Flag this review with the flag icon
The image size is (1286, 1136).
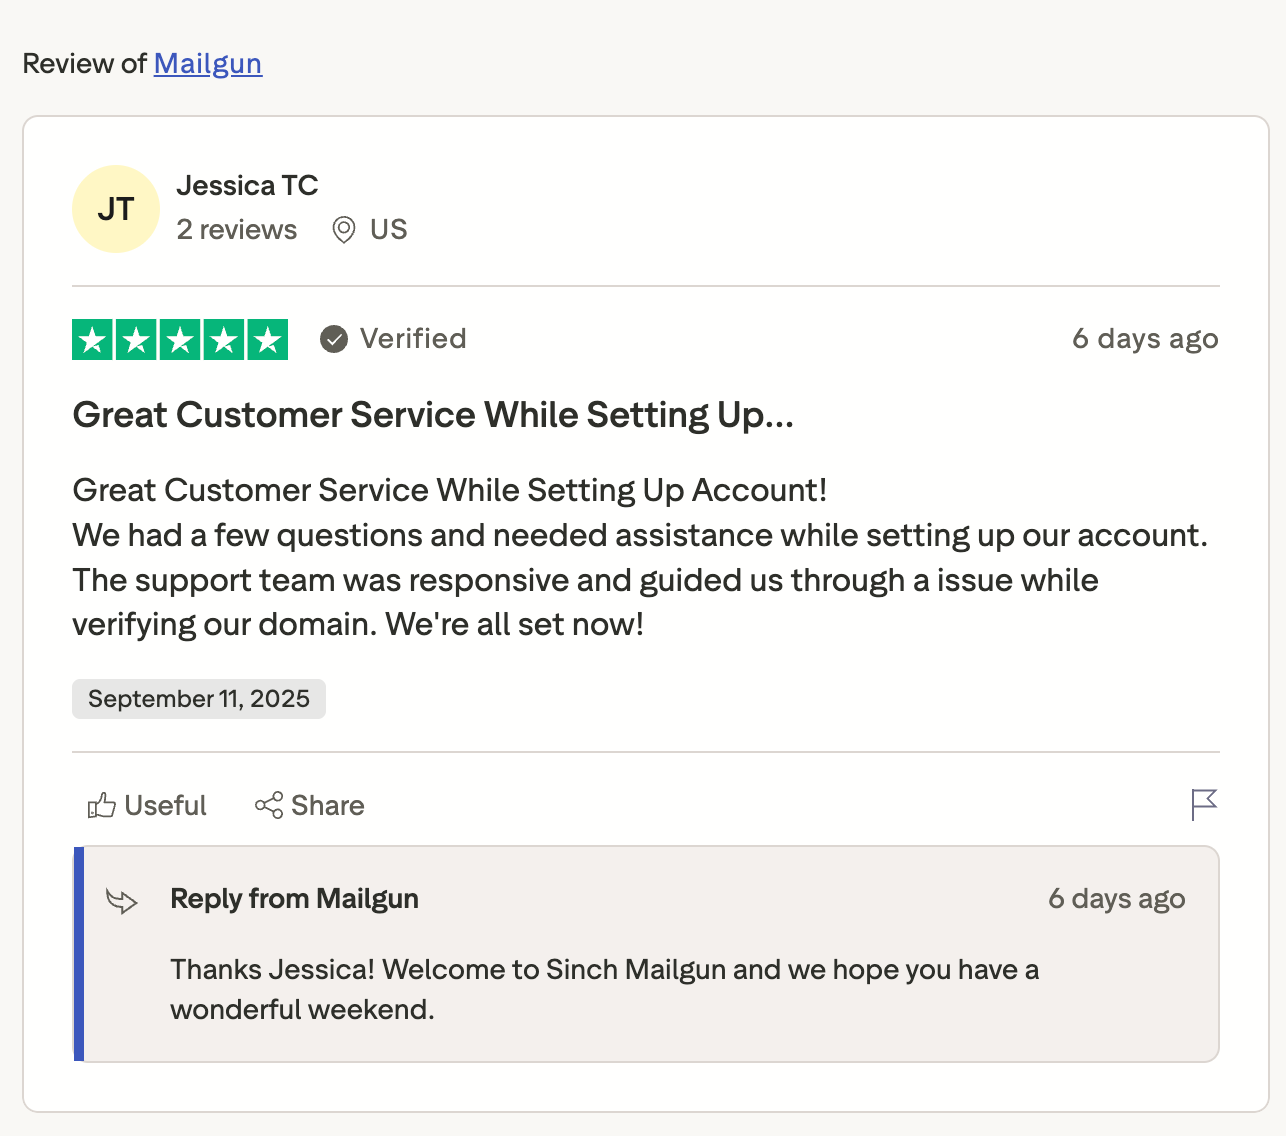point(1204,804)
